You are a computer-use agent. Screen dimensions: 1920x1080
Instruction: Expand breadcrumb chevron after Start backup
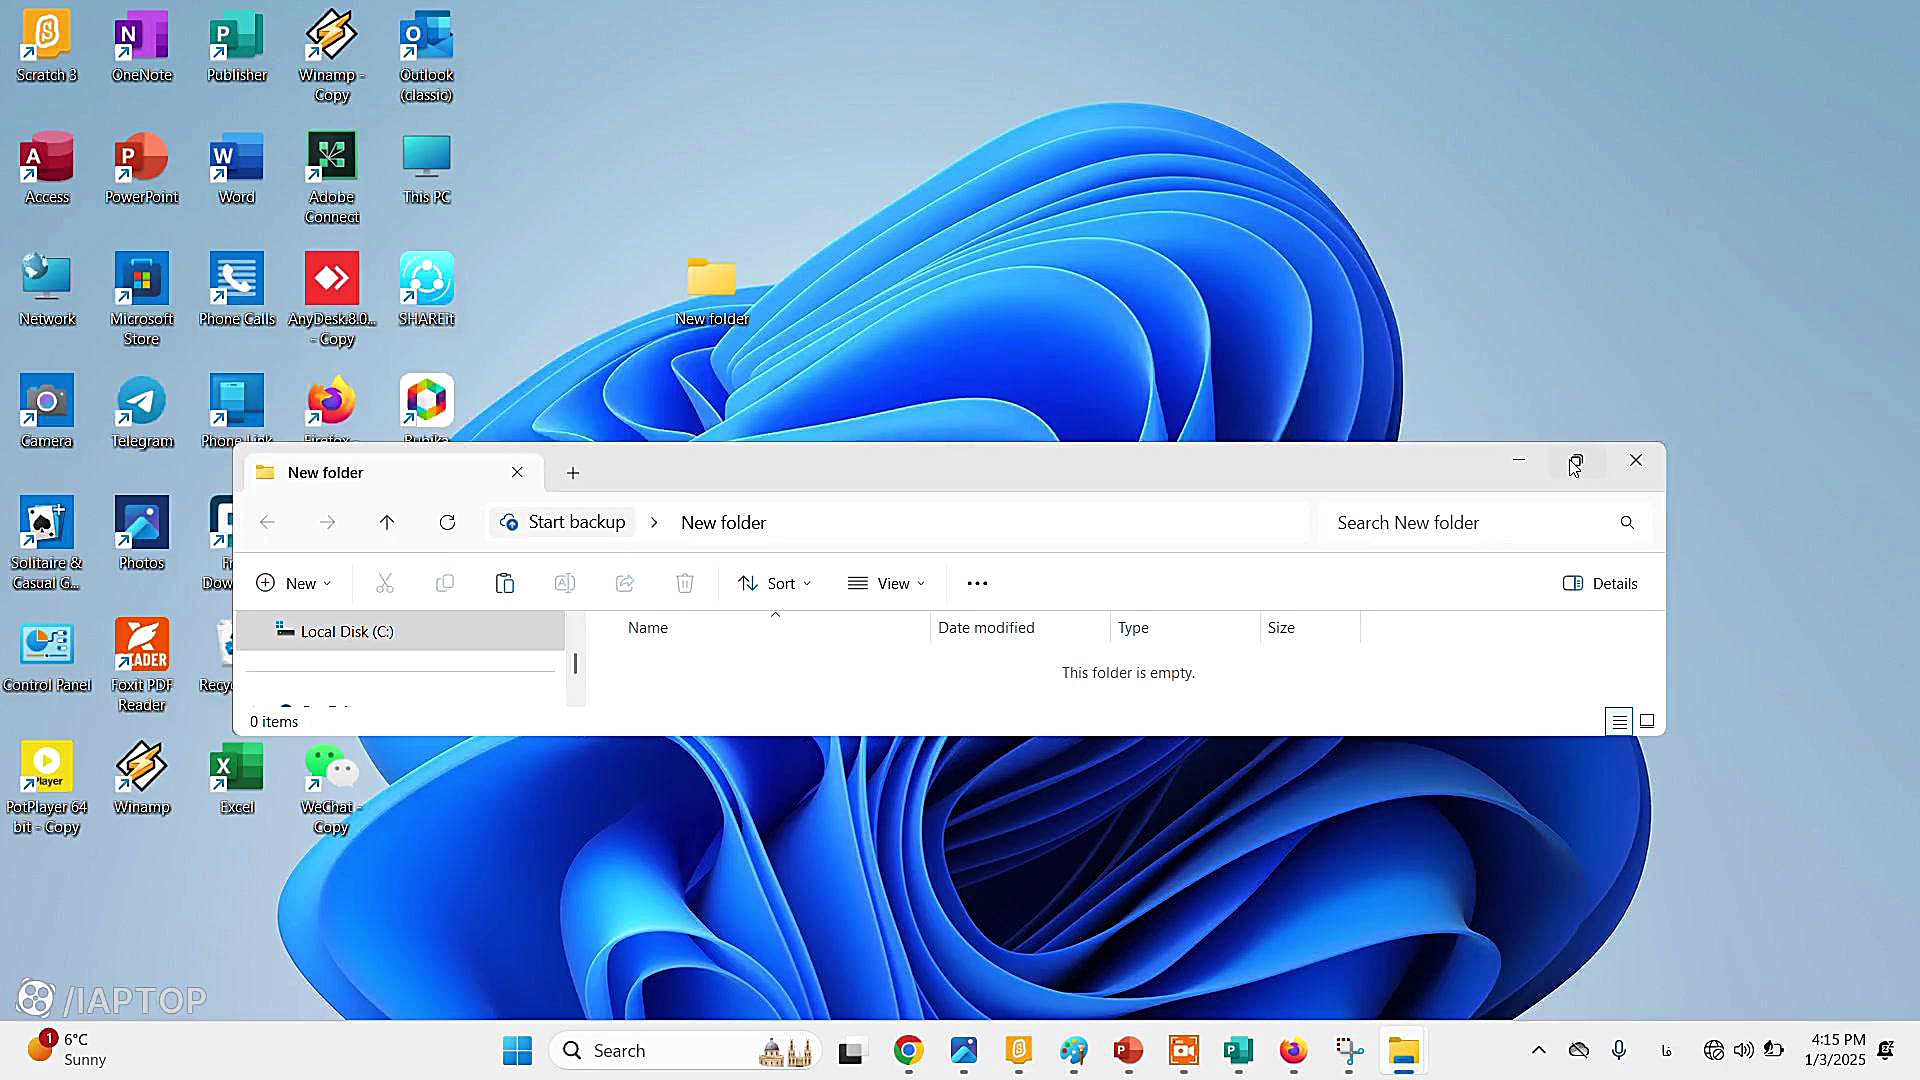[x=654, y=522]
